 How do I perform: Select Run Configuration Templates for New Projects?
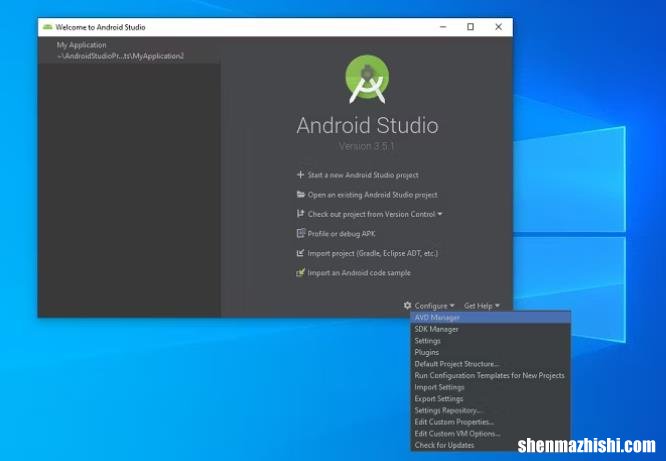coord(491,376)
